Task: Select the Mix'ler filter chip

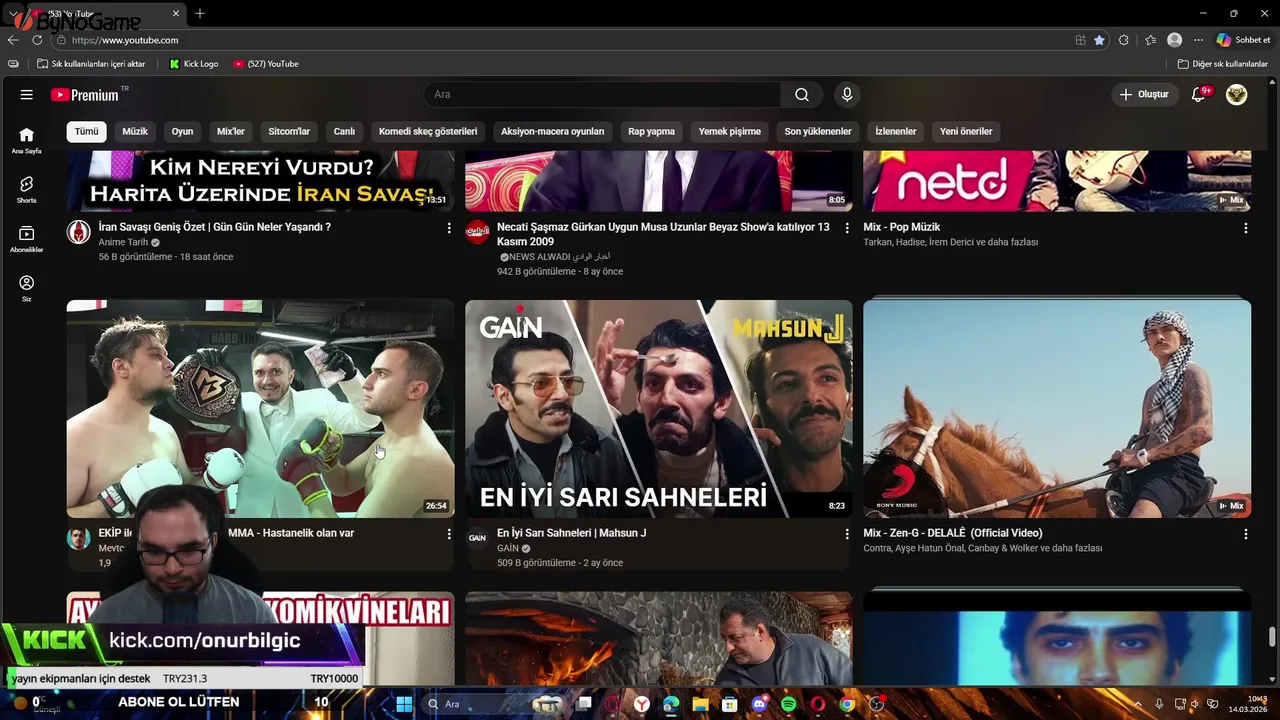Action: tap(231, 131)
